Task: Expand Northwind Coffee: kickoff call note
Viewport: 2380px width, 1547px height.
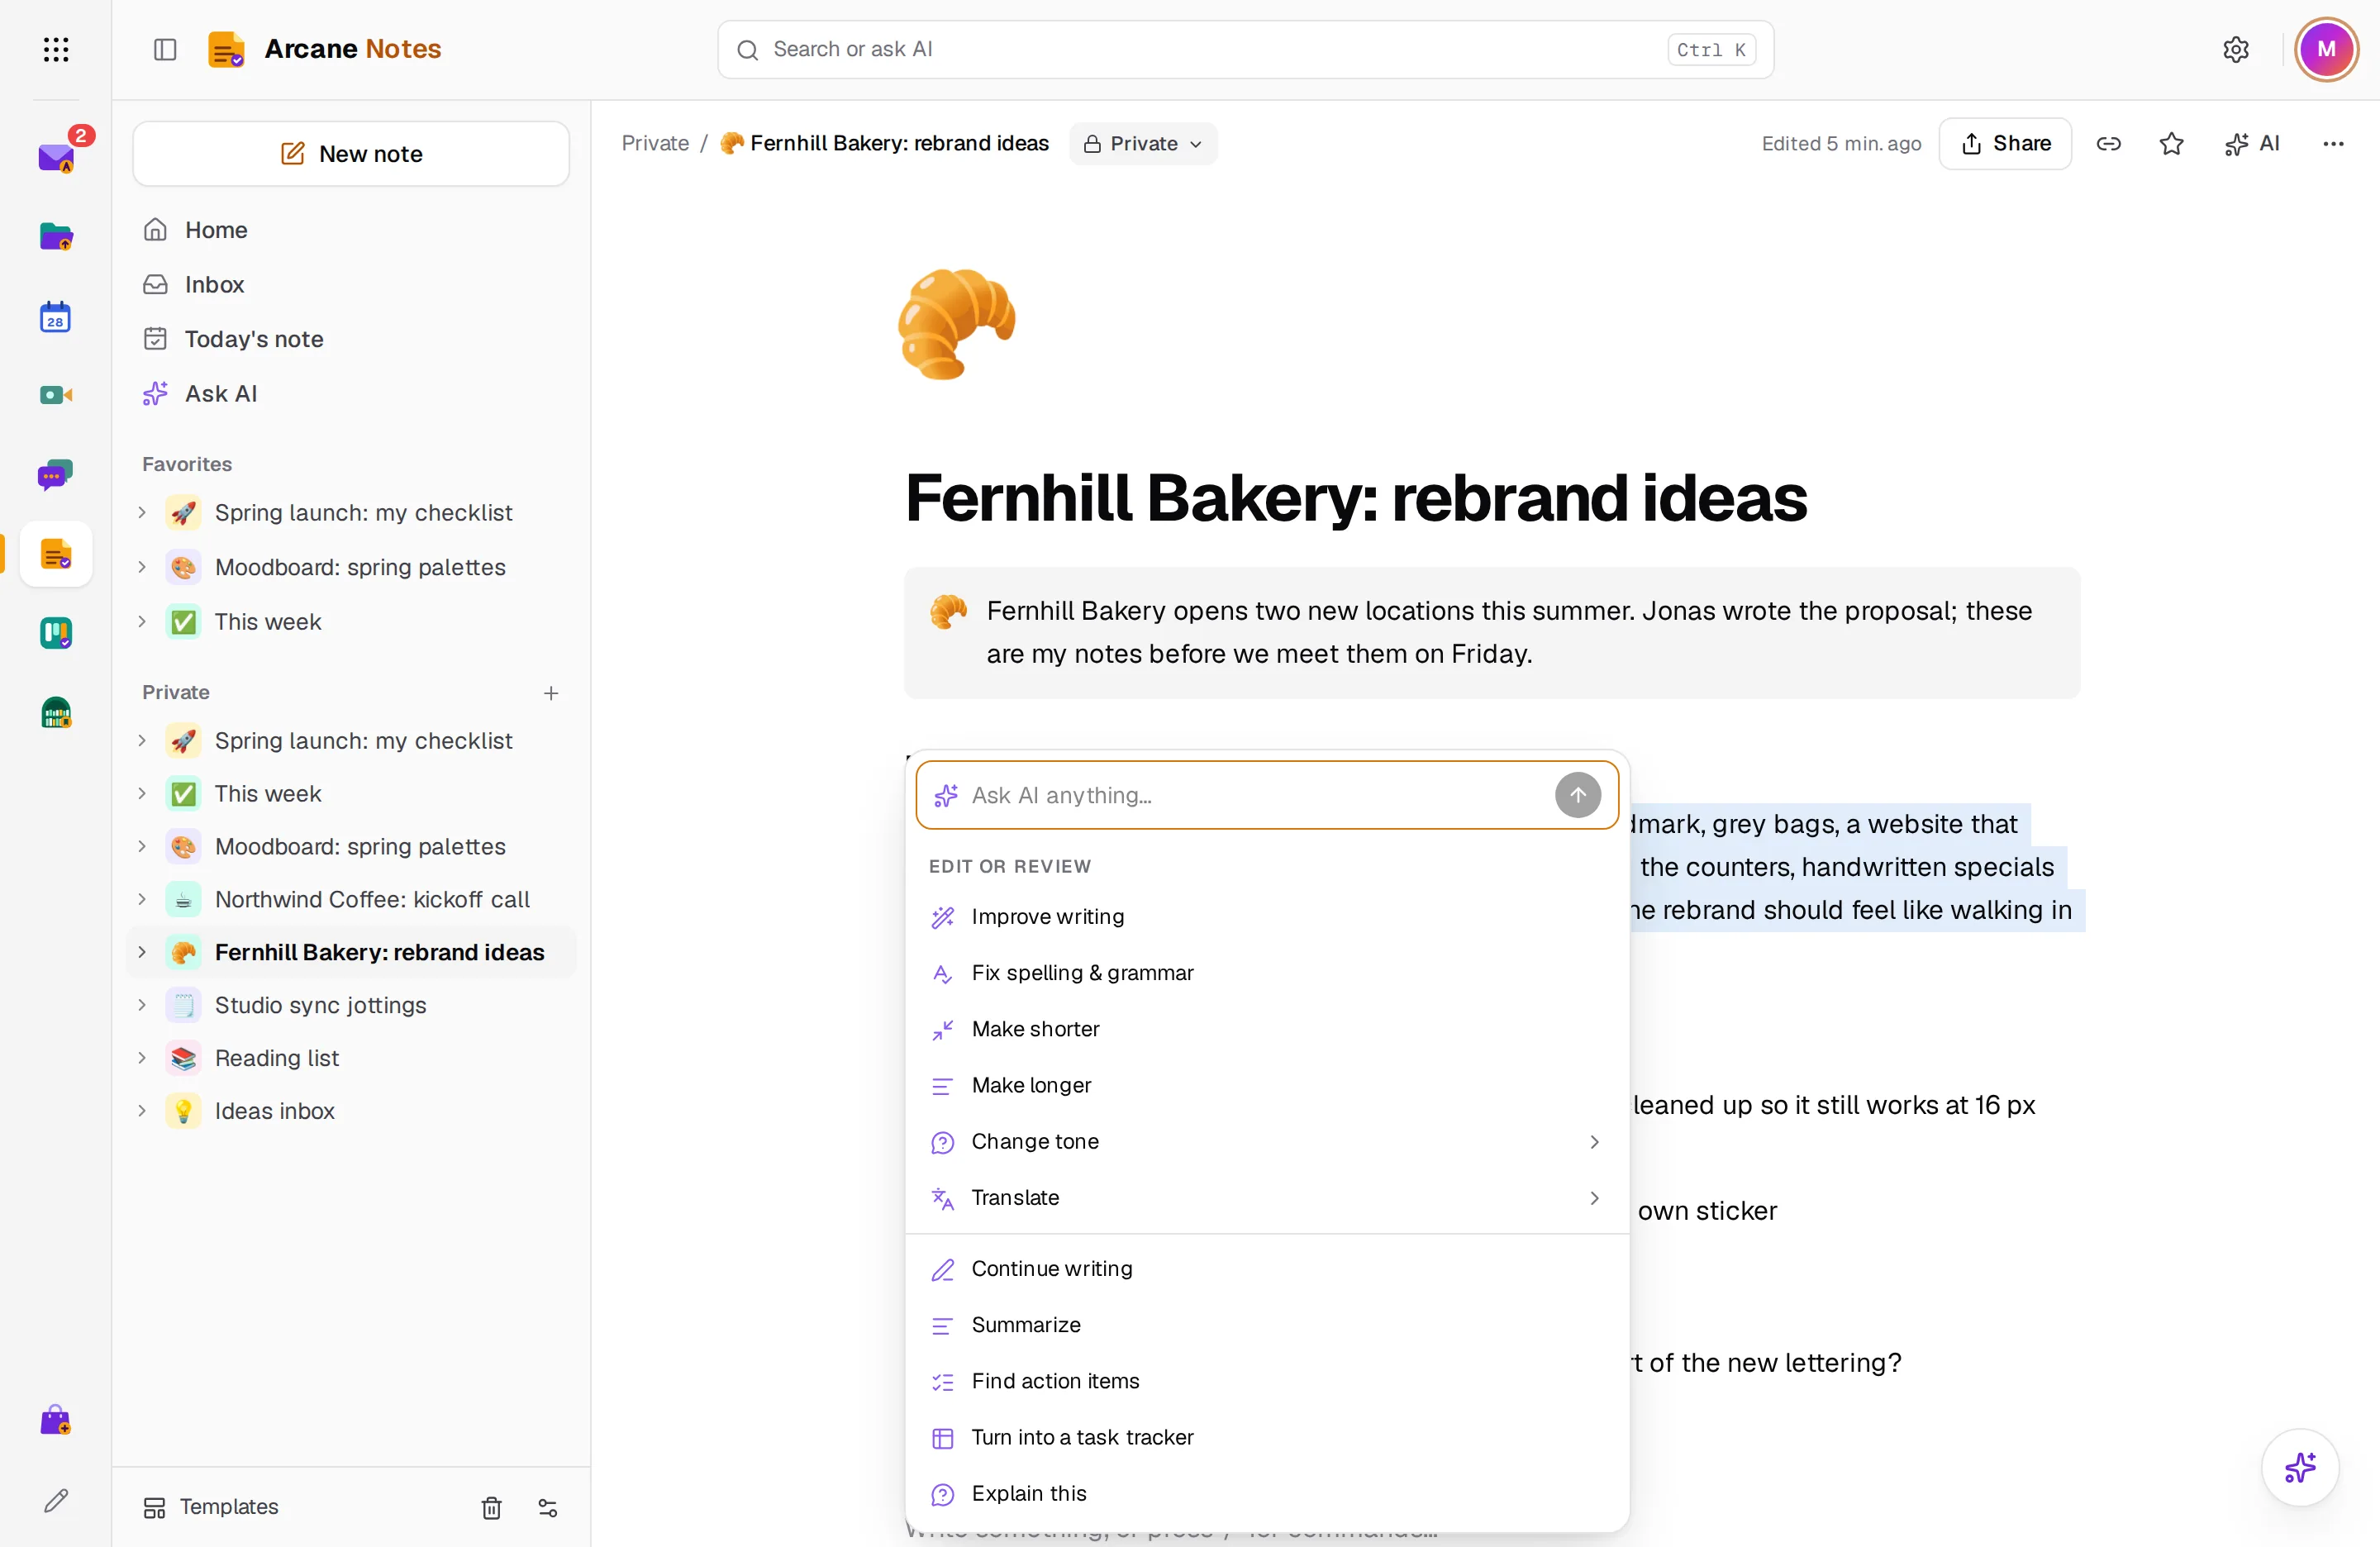Action: pyautogui.click(x=142, y=899)
